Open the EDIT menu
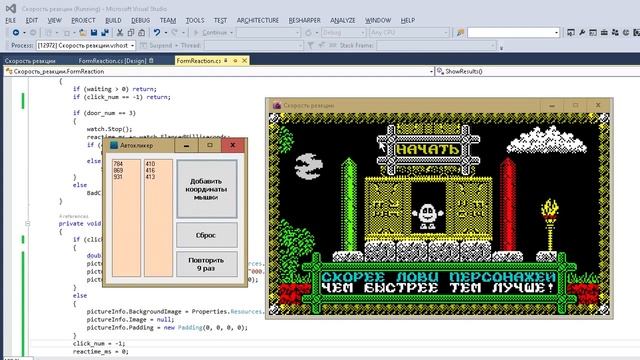 (x=31, y=20)
